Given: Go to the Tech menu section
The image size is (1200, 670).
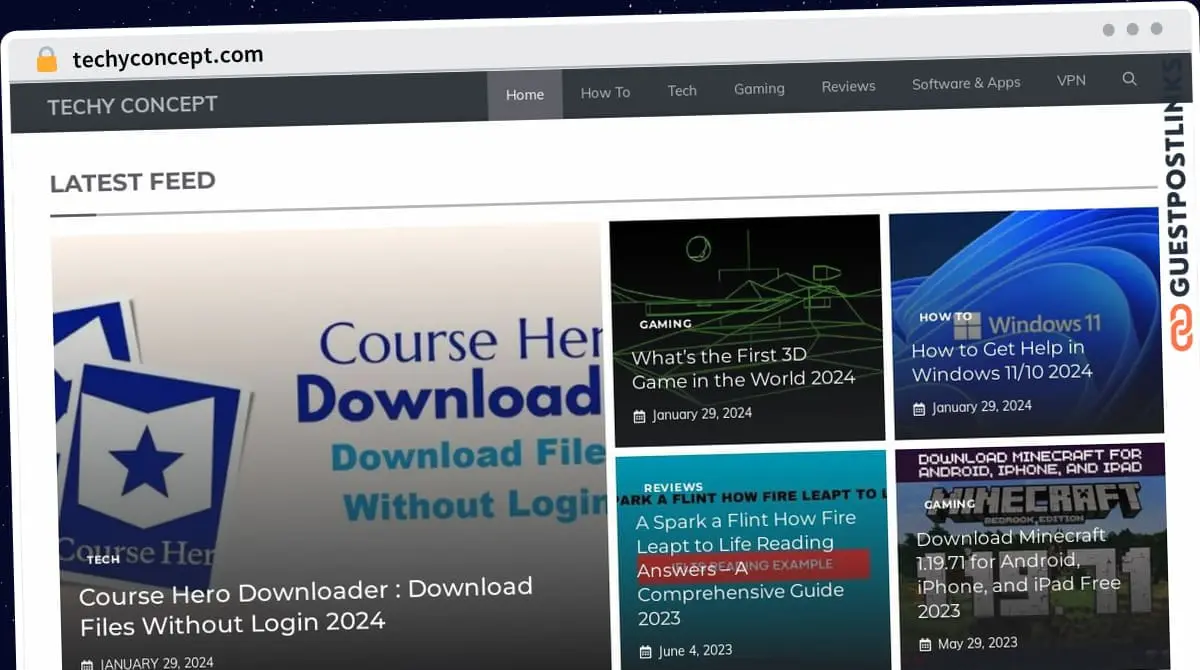Looking at the screenshot, I should pos(682,90).
